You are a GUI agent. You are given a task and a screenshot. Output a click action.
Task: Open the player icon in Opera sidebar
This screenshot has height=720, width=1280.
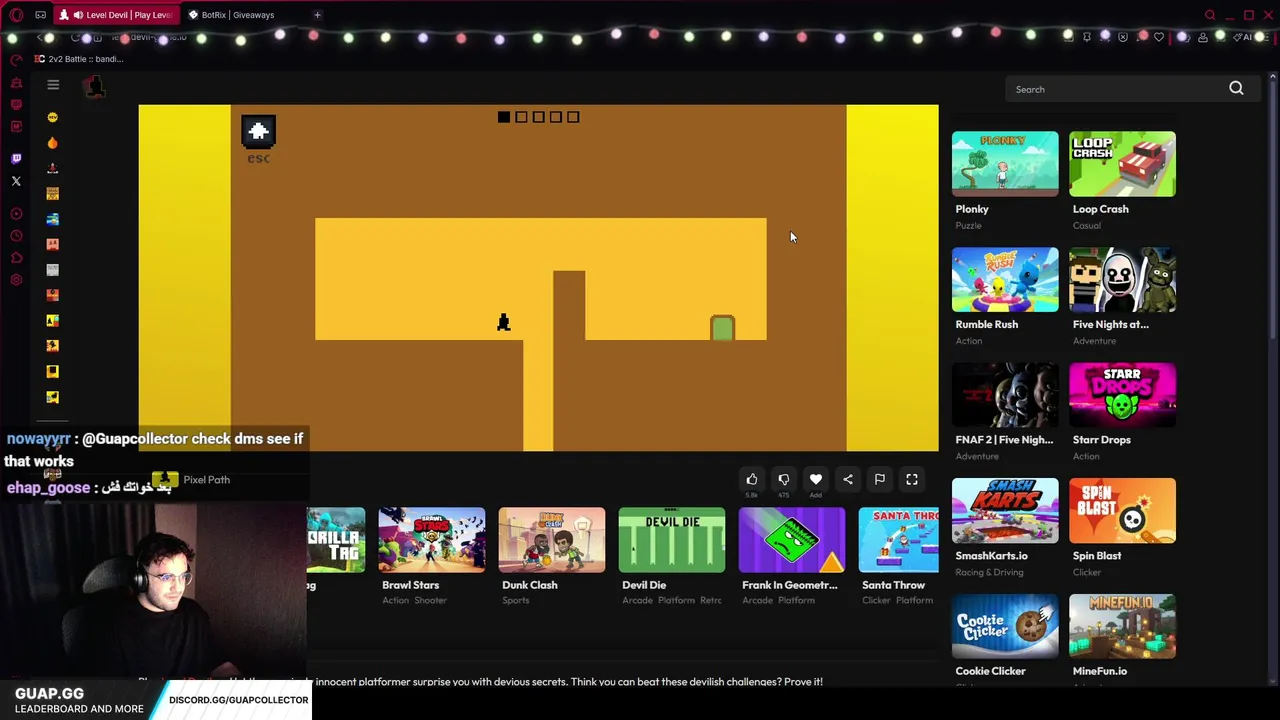click(x=16, y=214)
